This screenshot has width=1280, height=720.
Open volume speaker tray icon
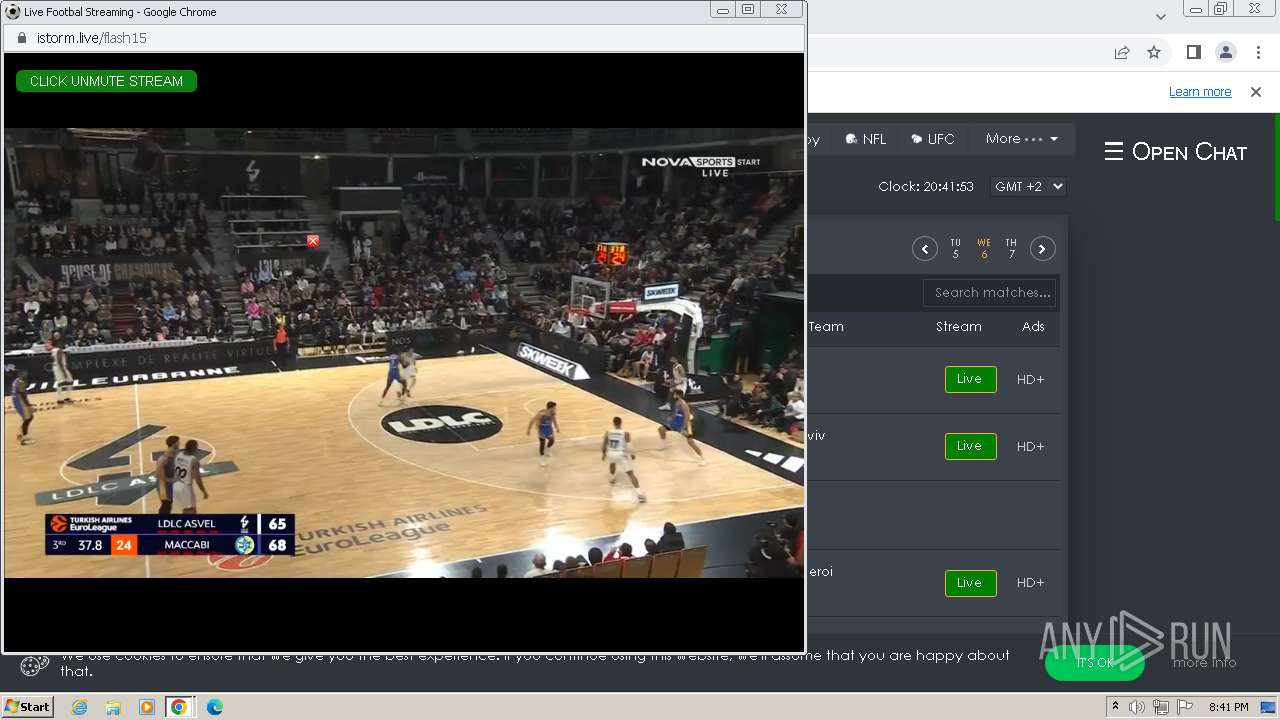(x=1137, y=707)
